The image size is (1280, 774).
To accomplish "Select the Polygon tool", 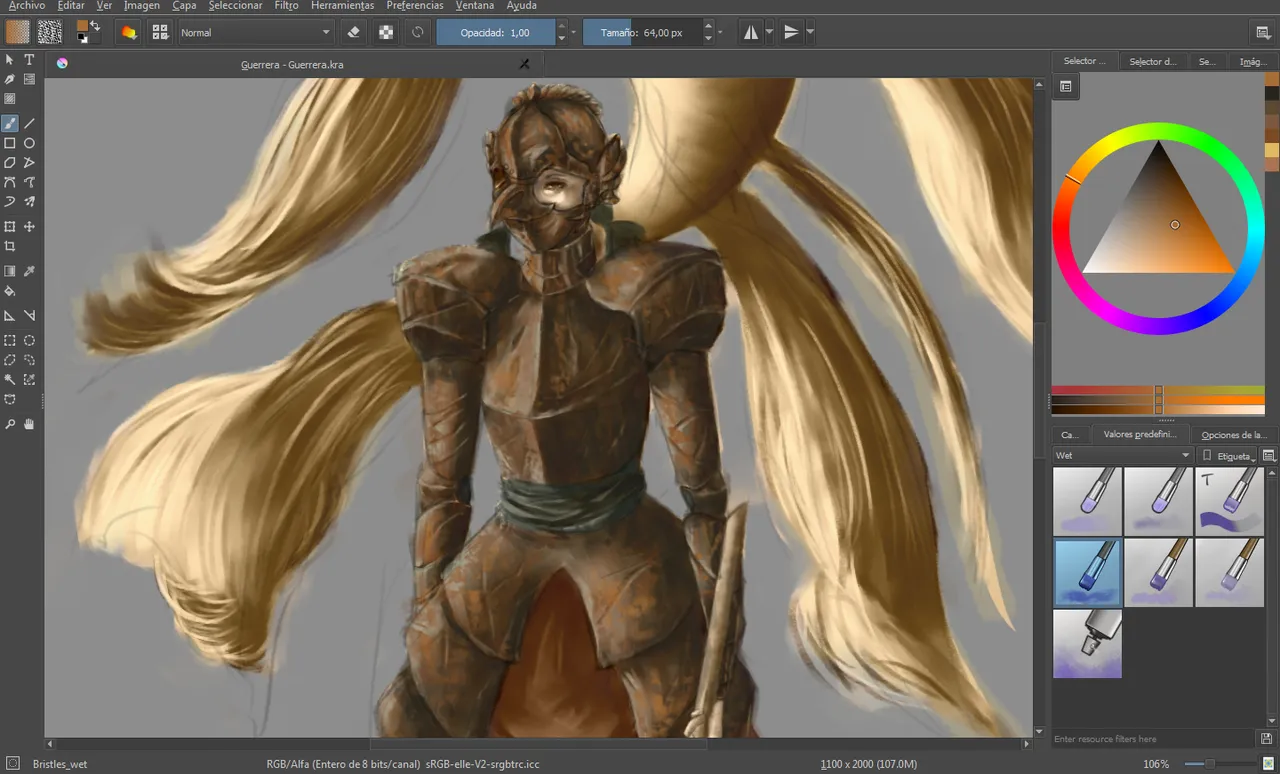I will pos(10,162).
